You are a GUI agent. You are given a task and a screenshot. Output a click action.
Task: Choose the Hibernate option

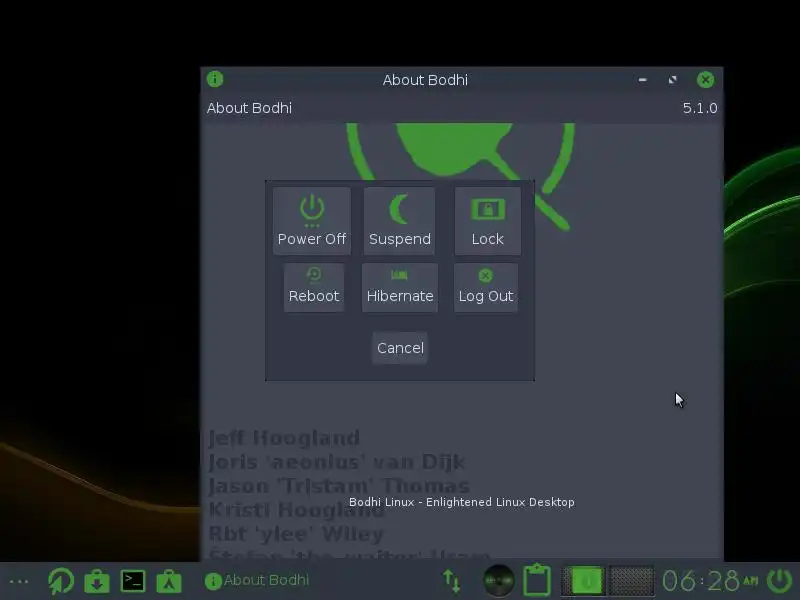(400, 287)
